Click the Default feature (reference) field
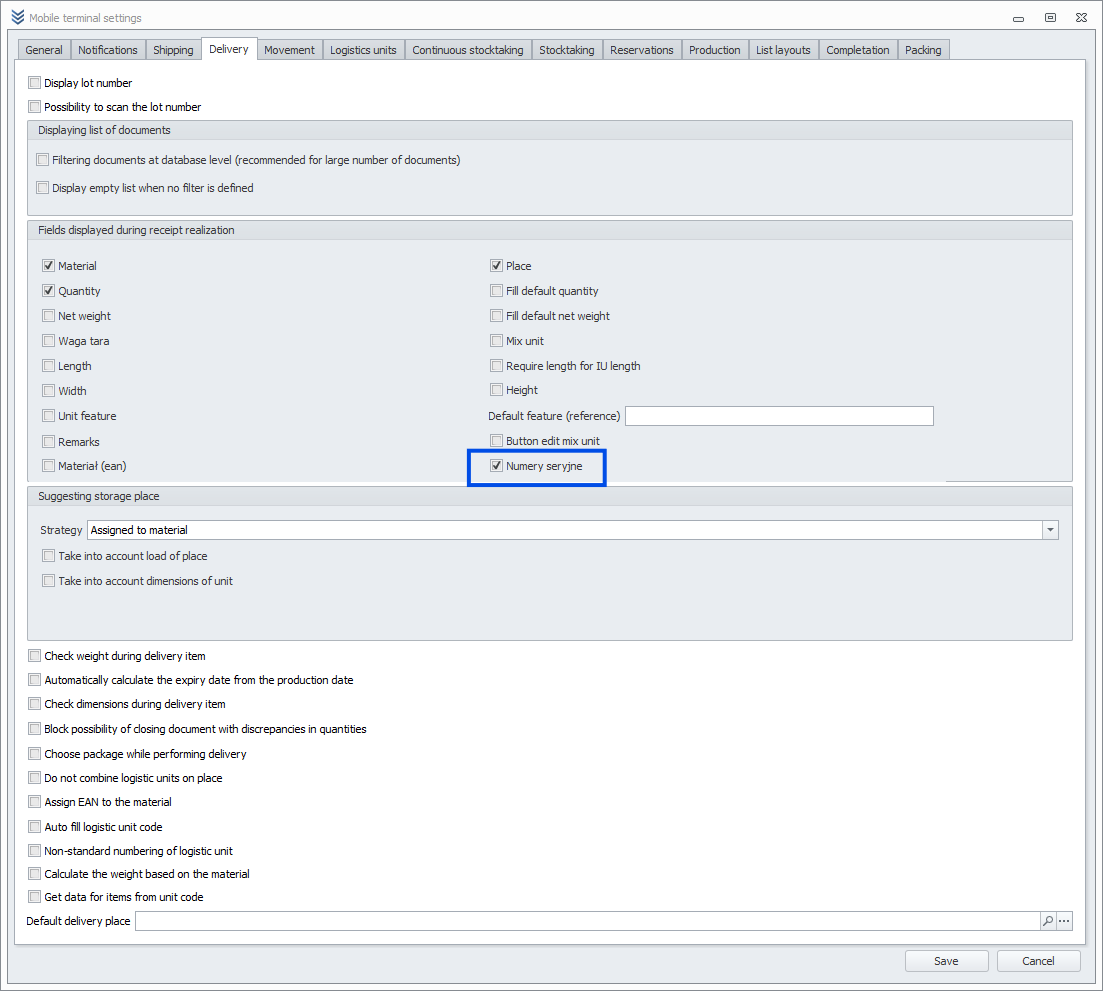Image resolution: width=1103 pixels, height=991 pixels. pyautogui.click(x=779, y=416)
